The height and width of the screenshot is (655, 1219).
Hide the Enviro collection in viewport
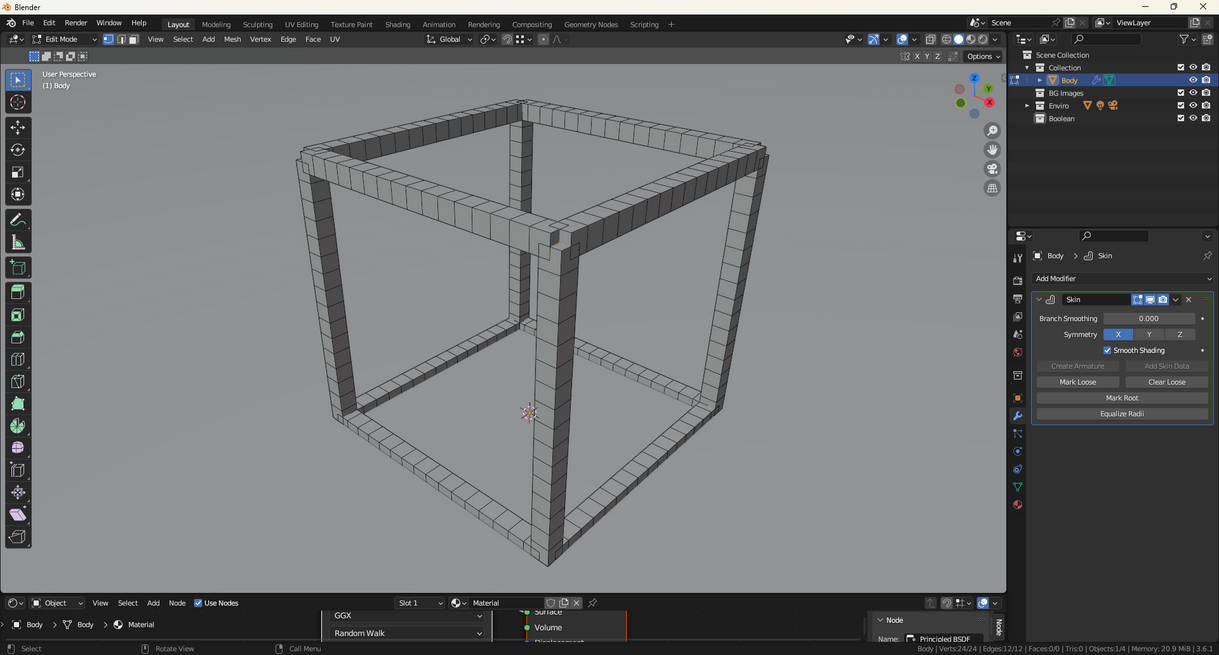(x=1193, y=105)
